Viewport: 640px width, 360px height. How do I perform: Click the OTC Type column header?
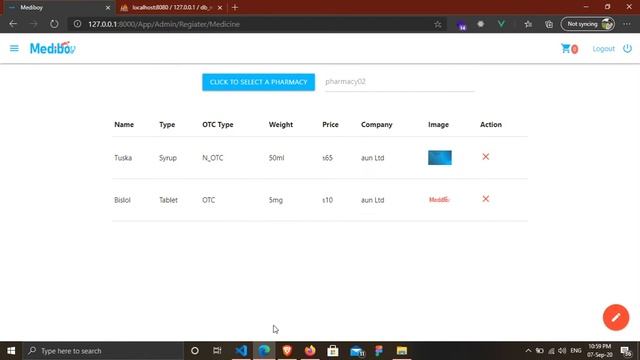pyautogui.click(x=218, y=124)
